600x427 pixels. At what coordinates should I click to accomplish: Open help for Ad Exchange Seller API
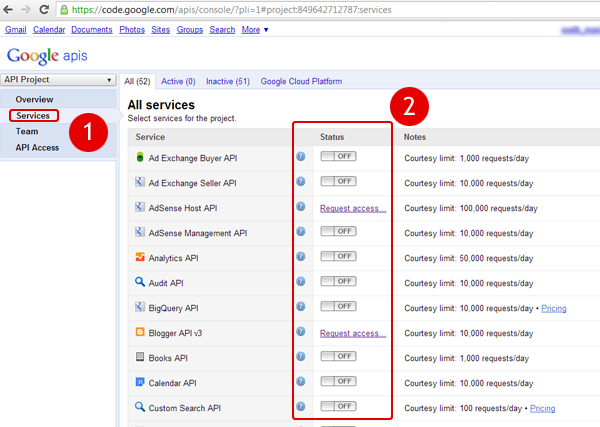(x=301, y=181)
